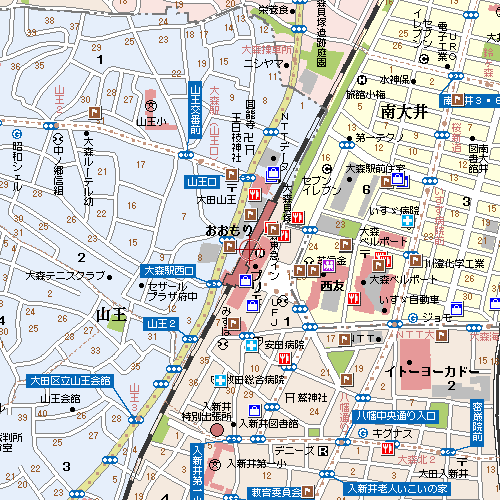The width and height of the screenshot is (500, 500).
Task: Click the red circle at 入新井特別出張所
Action: (217, 430)
